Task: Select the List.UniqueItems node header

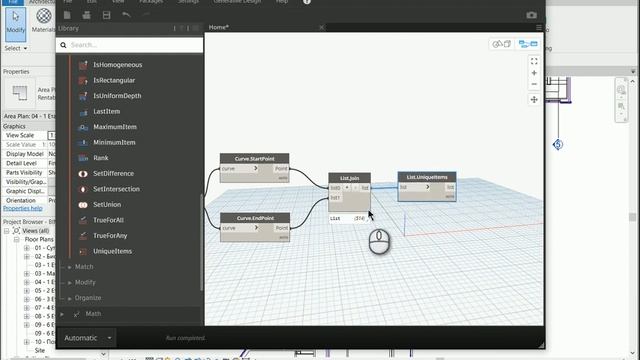Action: [427, 177]
